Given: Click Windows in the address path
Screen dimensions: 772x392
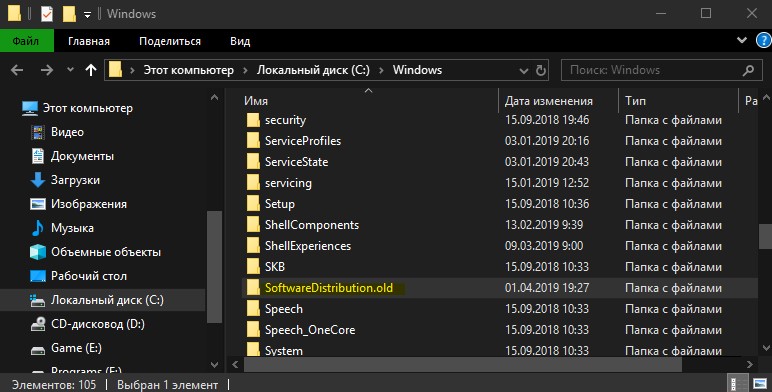Looking at the screenshot, I should coord(417,70).
